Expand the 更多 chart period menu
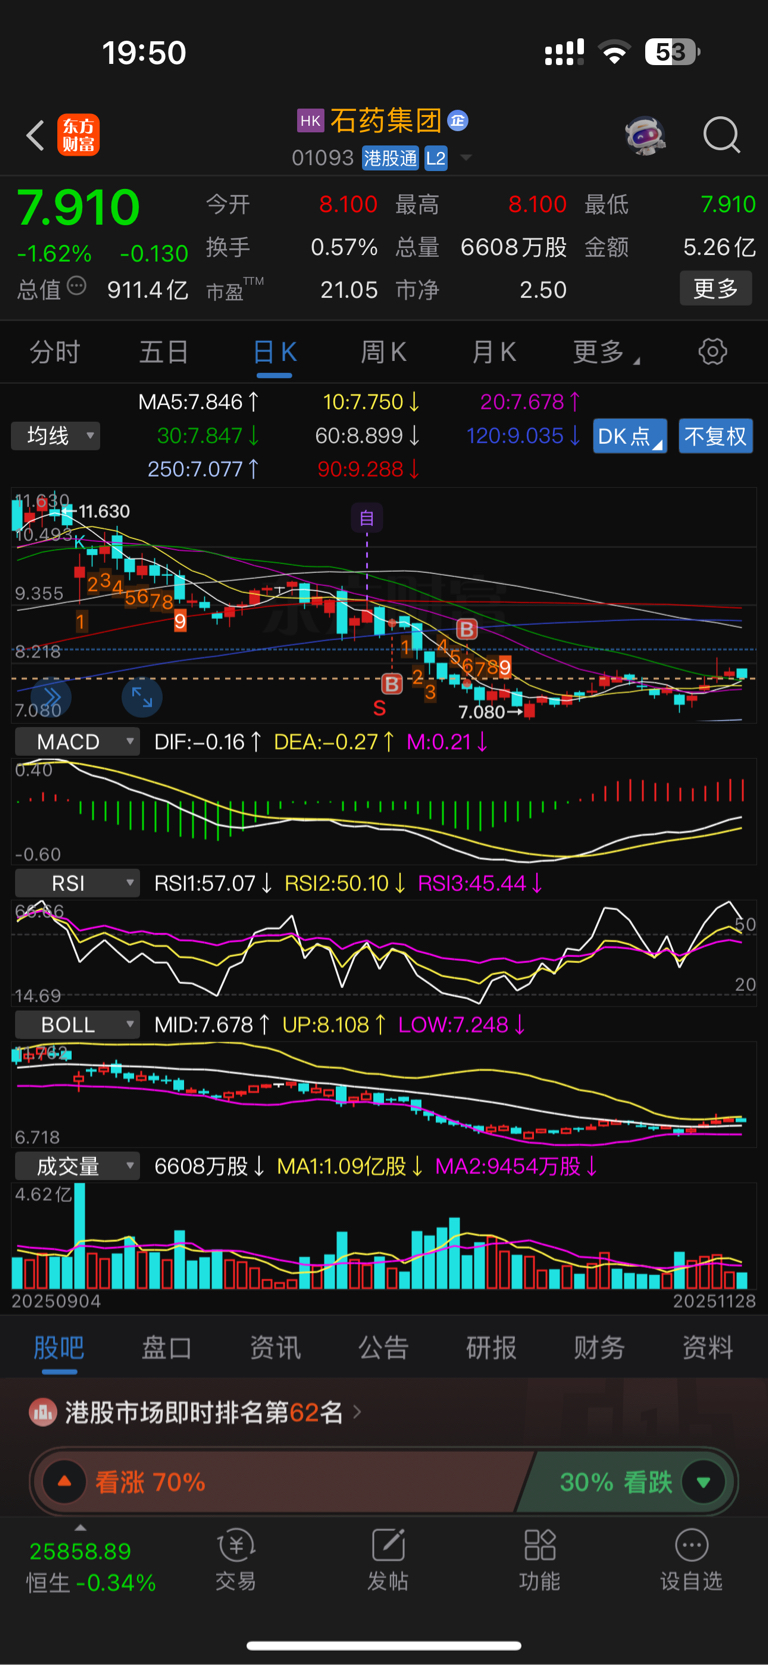Image resolution: width=768 pixels, height=1665 pixels. pyautogui.click(x=606, y=352)
